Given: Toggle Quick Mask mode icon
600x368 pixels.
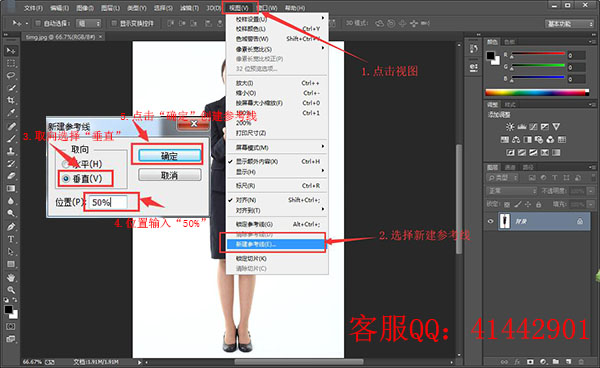Looking at the screenshot, I should 10,326.
